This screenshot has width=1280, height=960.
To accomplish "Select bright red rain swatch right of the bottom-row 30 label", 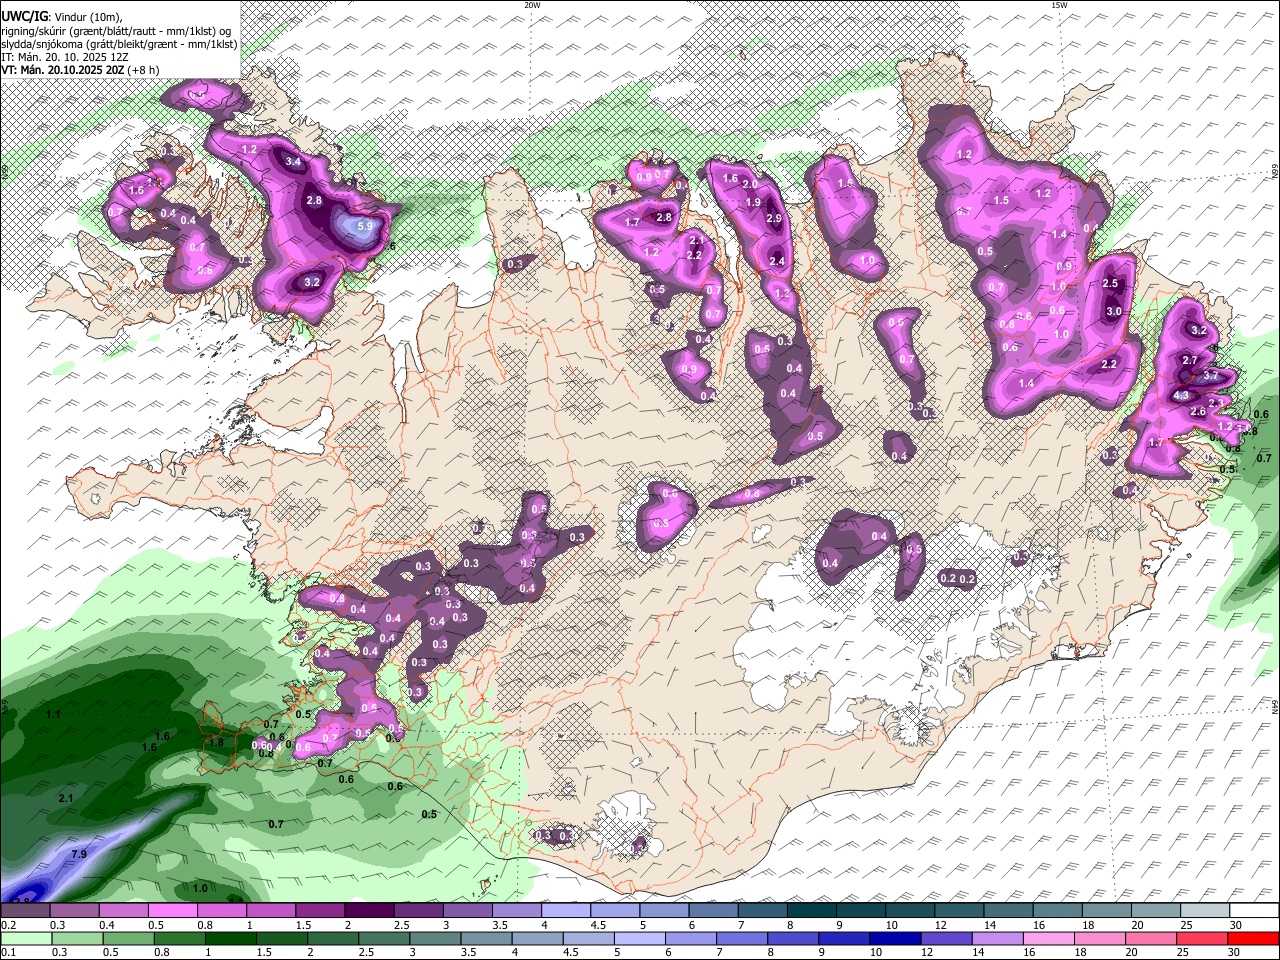I will (x=1254, y=939).
